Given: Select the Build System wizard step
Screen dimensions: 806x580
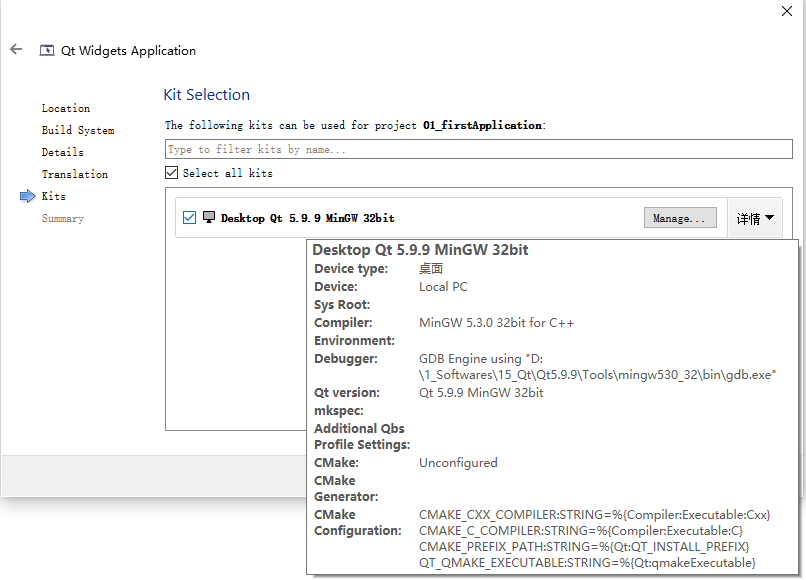Looking at the screenshot, I should [78, 130].
